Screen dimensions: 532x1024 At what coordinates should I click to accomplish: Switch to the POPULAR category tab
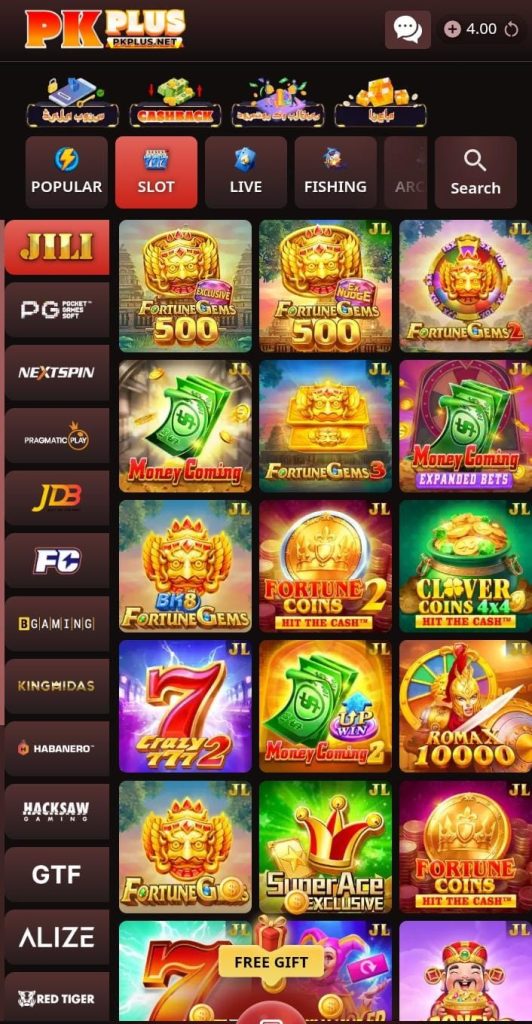67,172
